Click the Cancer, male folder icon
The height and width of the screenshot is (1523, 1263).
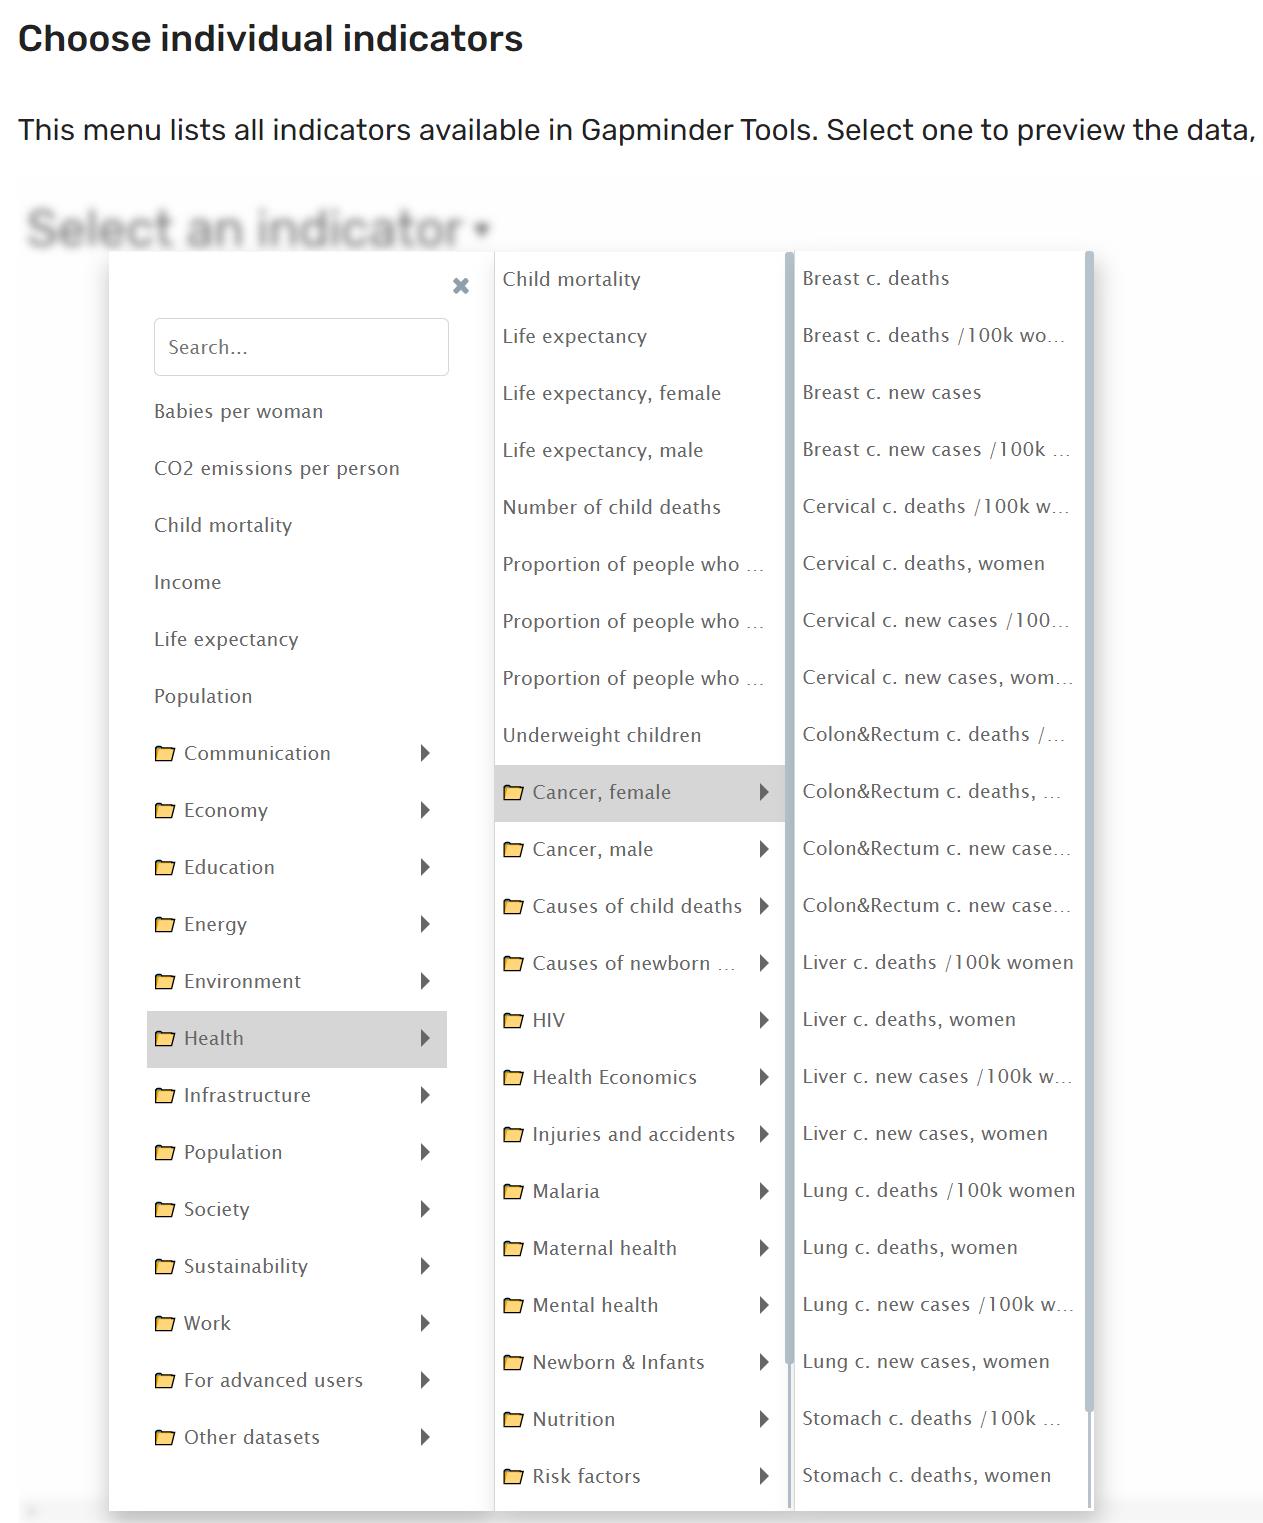pos(513,850)
